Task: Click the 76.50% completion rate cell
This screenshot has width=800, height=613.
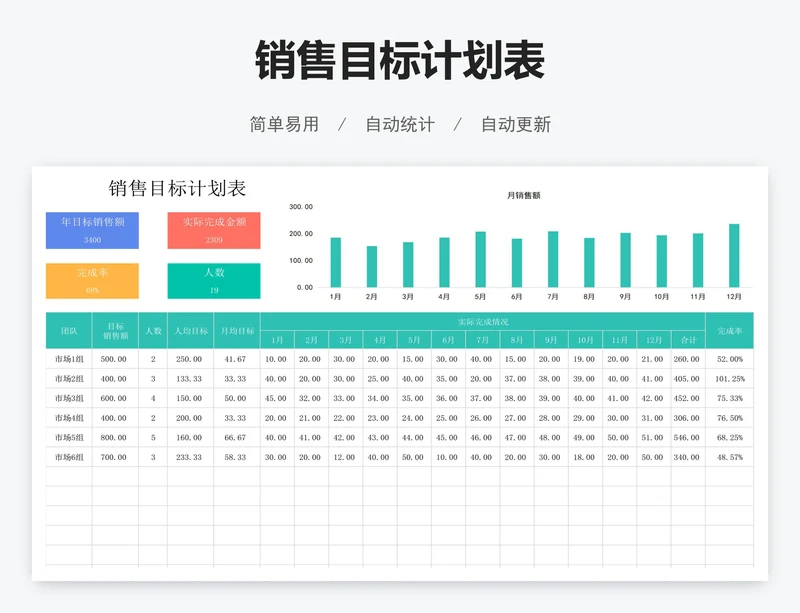Action: pyautogui.click(x=730, y=418)
